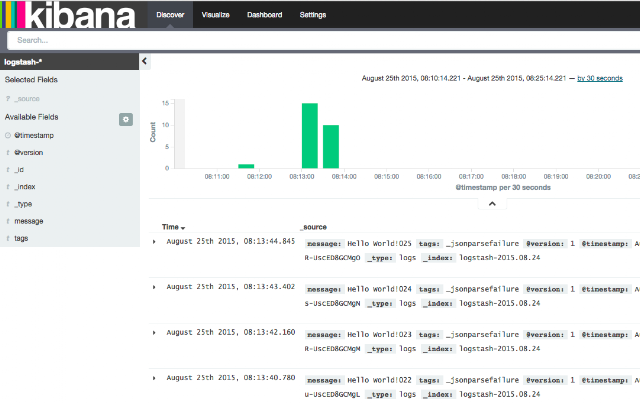The height and width of the screenshot is (404, 640).
Task: Click the Hello World!024 message text
Action: [379, 289]
